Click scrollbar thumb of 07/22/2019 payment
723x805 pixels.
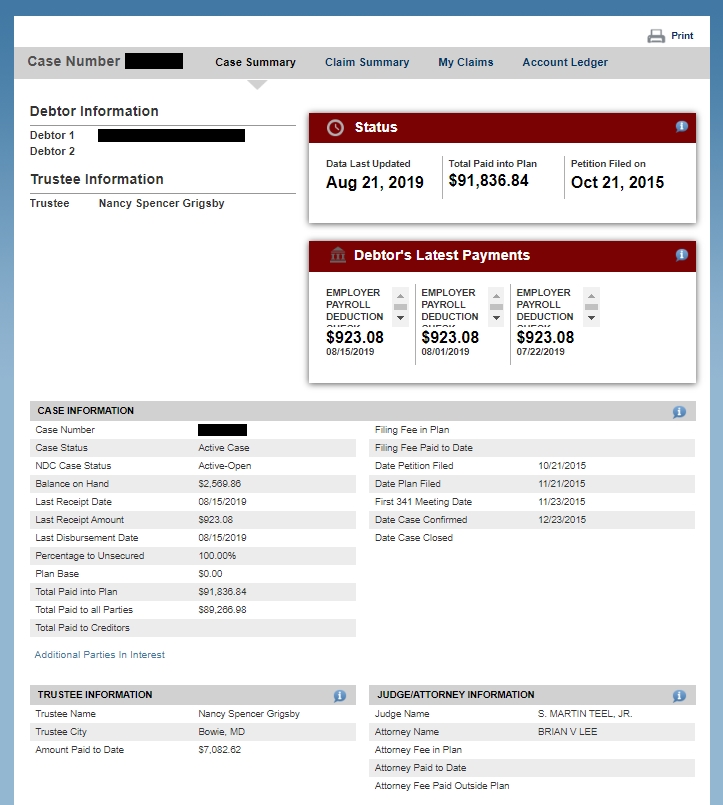(x=592, y=307)
